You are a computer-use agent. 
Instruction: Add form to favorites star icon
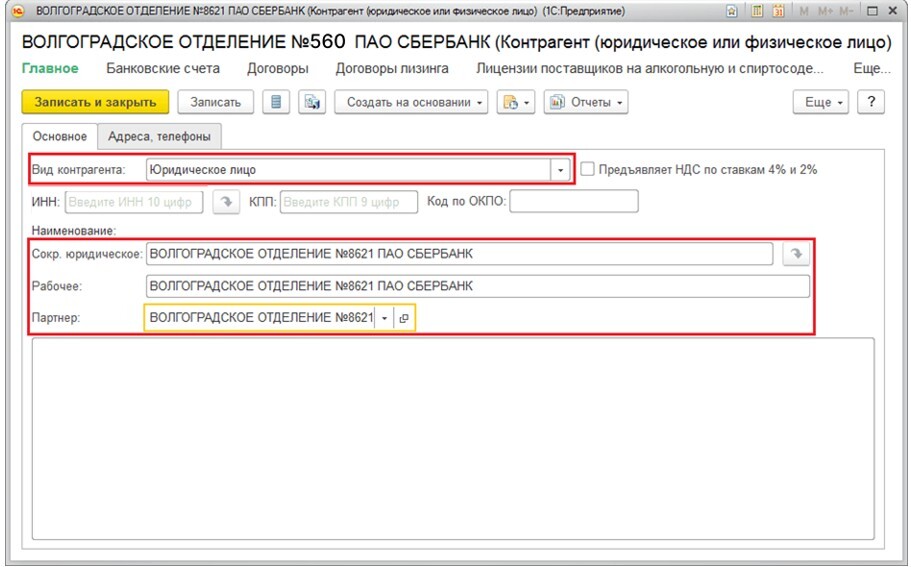pyautogui.click(x=732, y=11)
